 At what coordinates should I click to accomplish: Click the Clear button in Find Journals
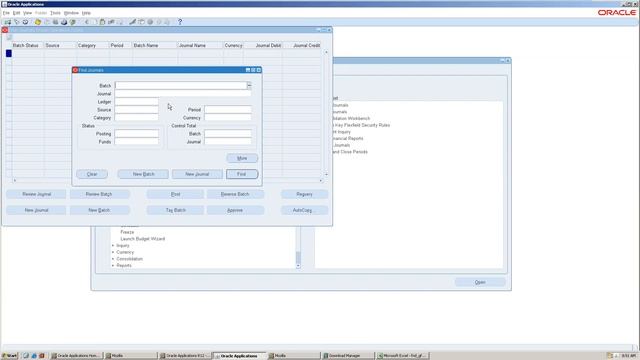[x=92, y=174]
